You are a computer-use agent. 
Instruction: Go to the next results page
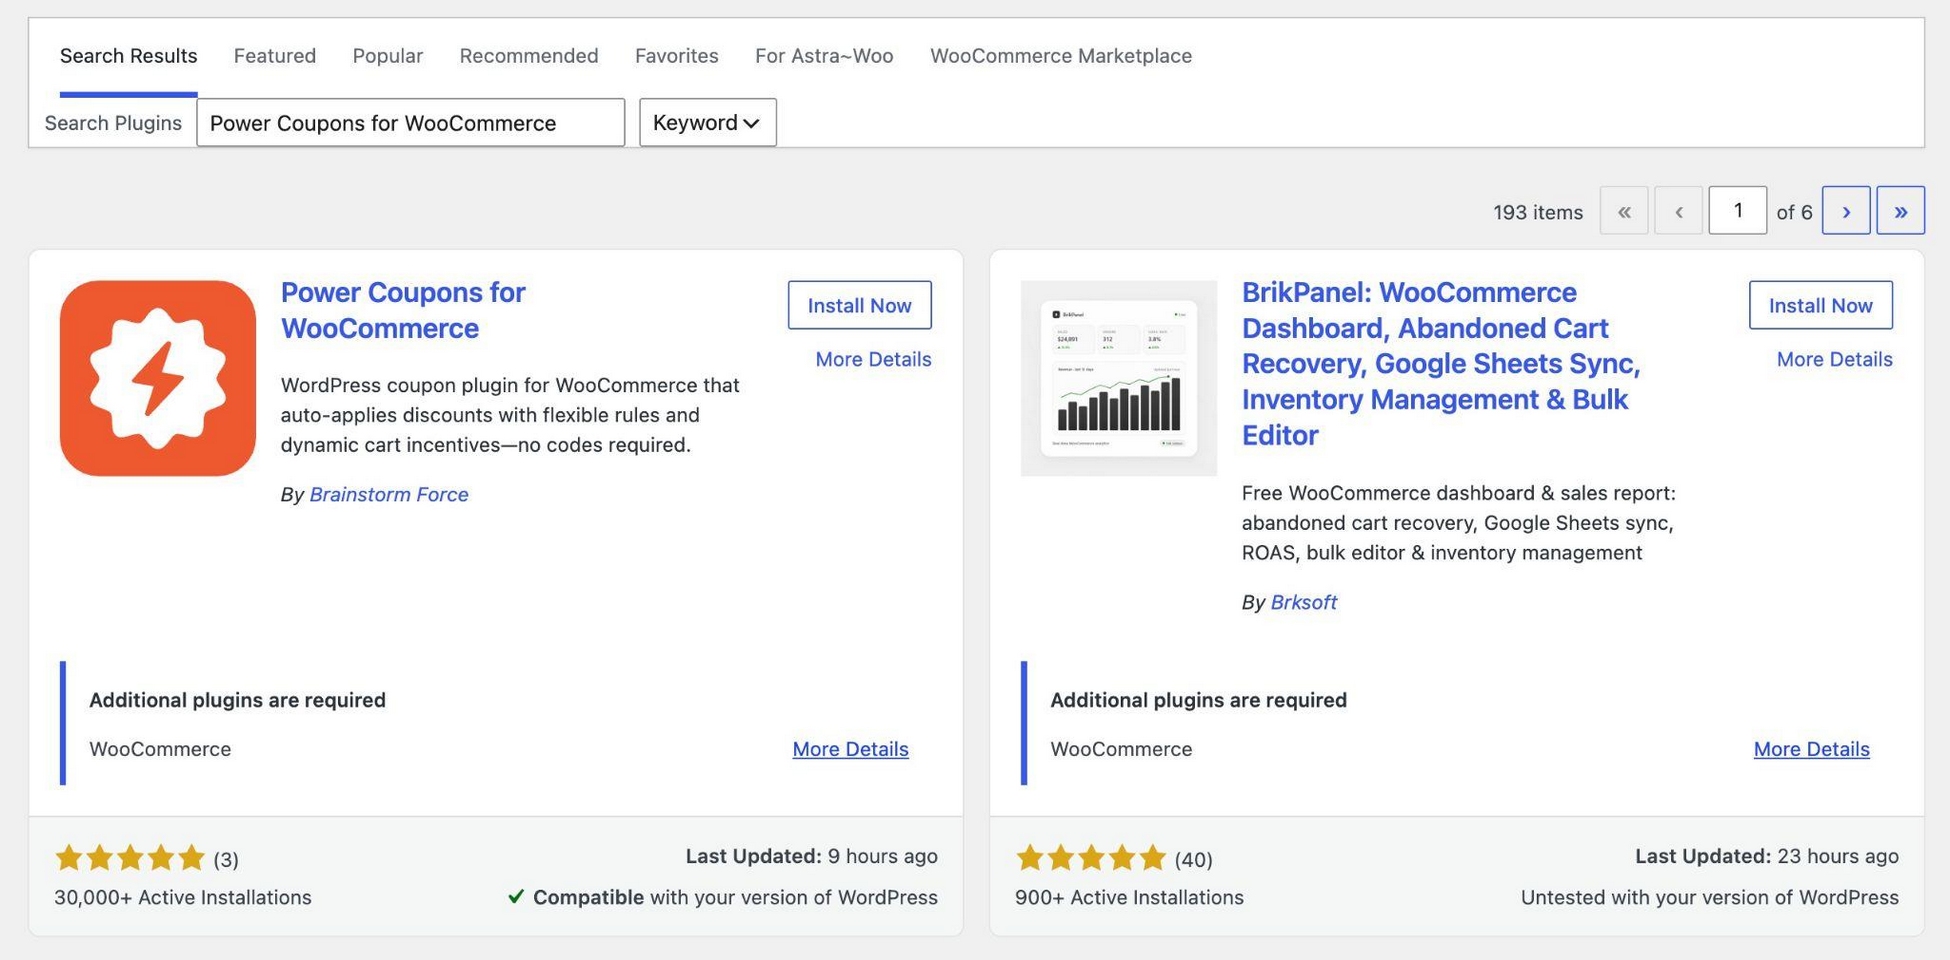pyautogui.click(x=1846, y=211)
